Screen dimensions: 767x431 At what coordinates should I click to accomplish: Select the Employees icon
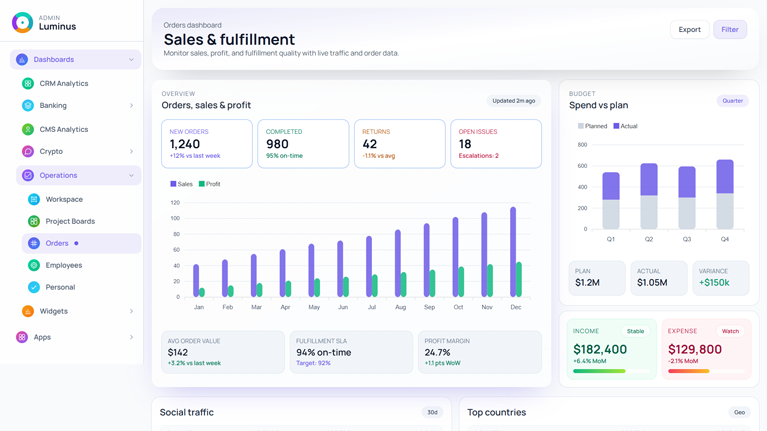34,266
